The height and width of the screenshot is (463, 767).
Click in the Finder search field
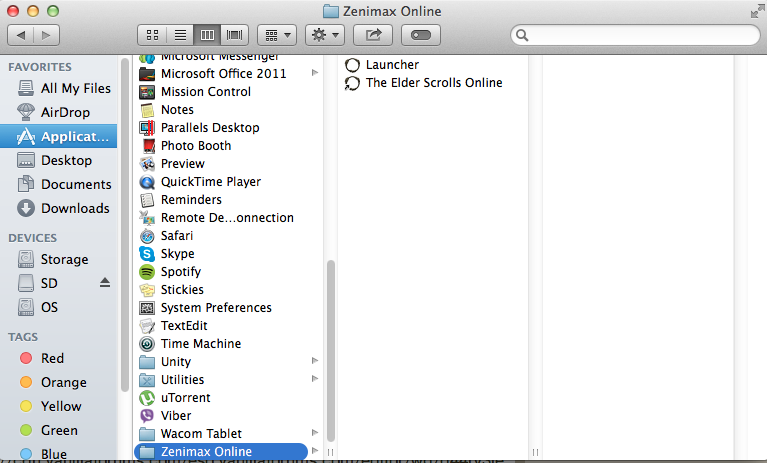635,35
